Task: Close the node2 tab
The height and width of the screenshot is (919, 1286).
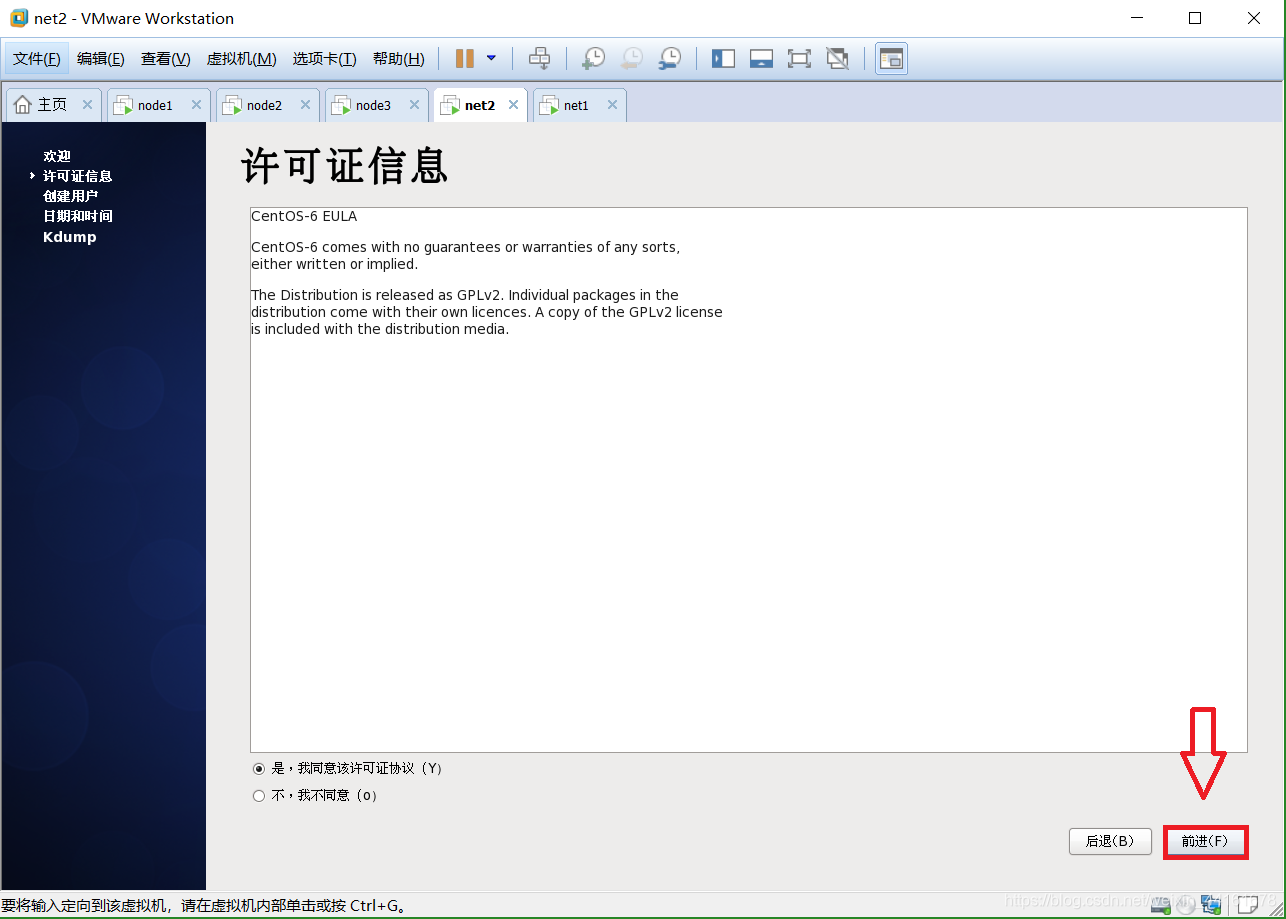Action: [305, 105]
